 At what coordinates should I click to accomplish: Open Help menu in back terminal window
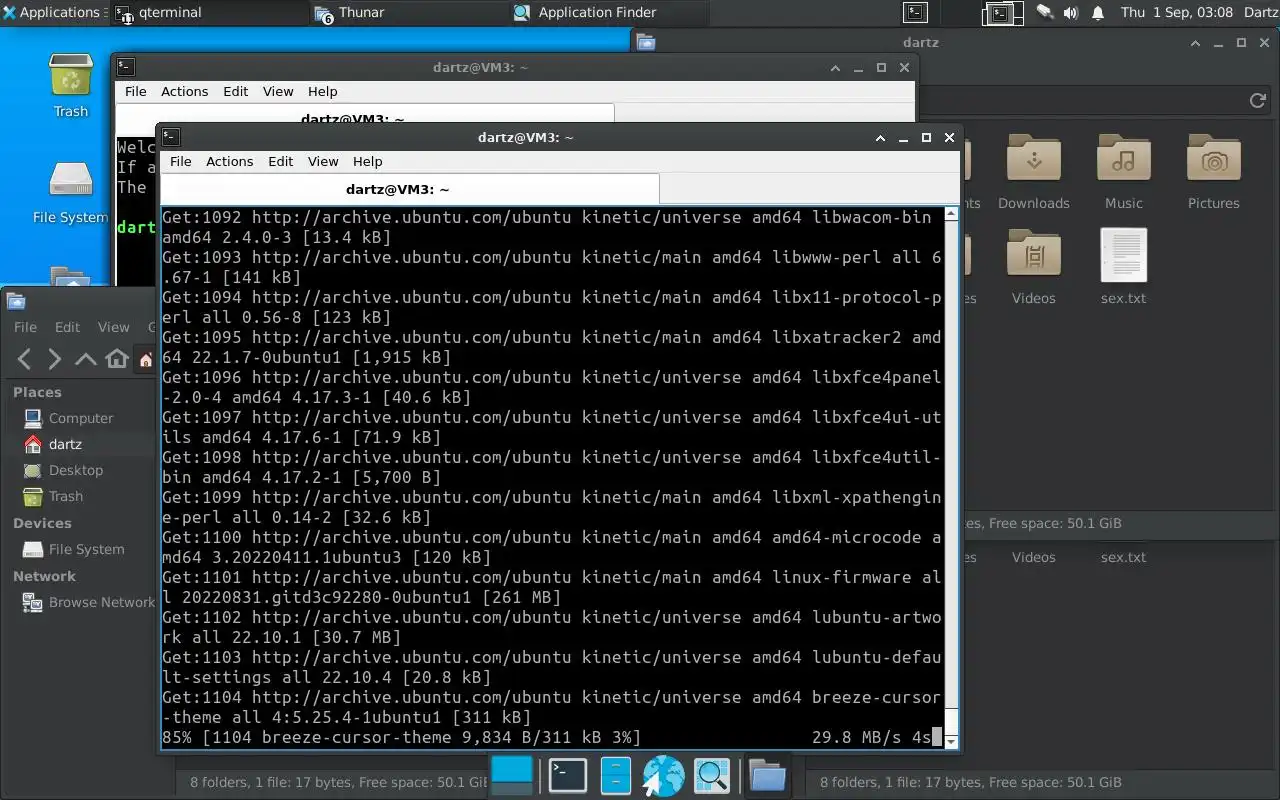322,91
